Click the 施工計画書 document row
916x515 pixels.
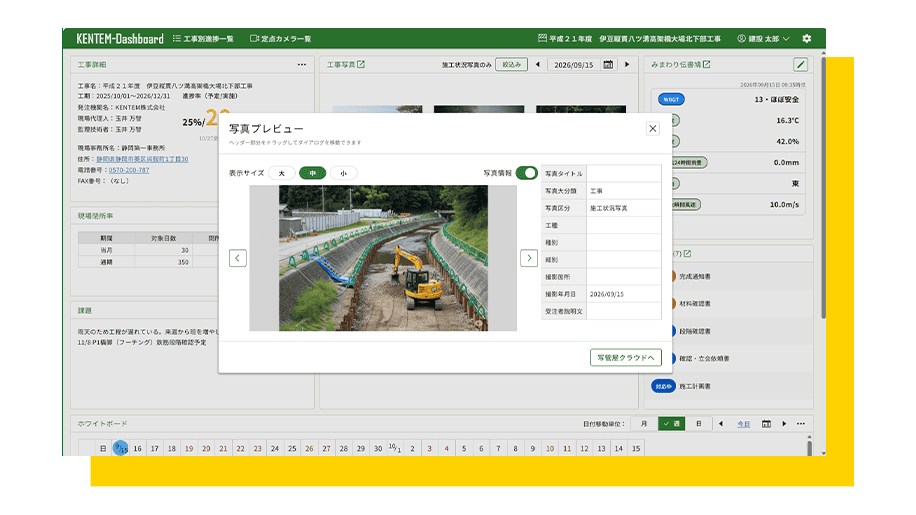(x=728, y=386)
